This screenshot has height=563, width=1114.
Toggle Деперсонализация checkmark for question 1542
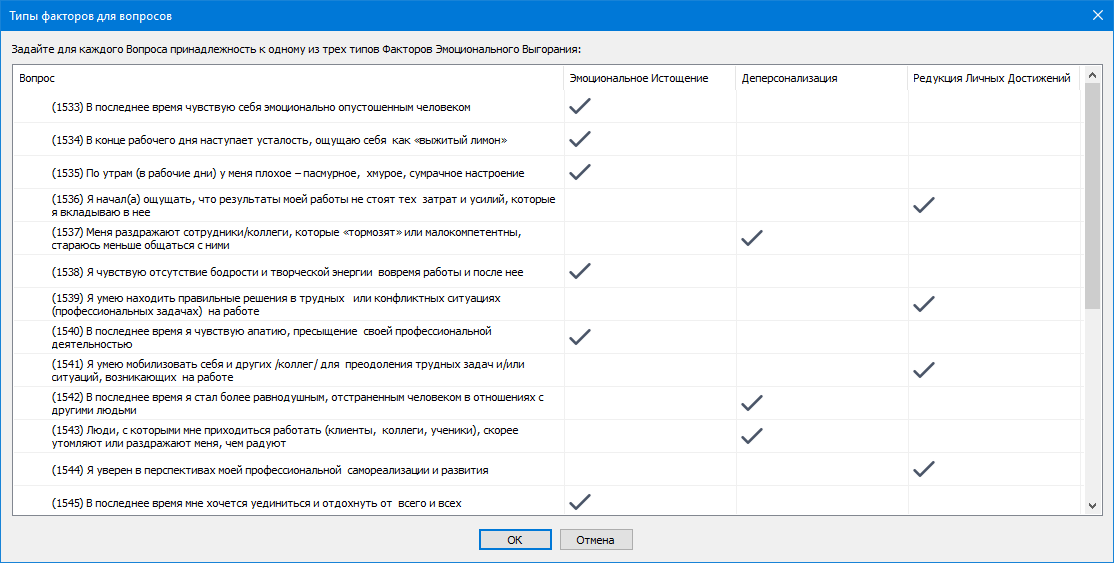point(752,403)
